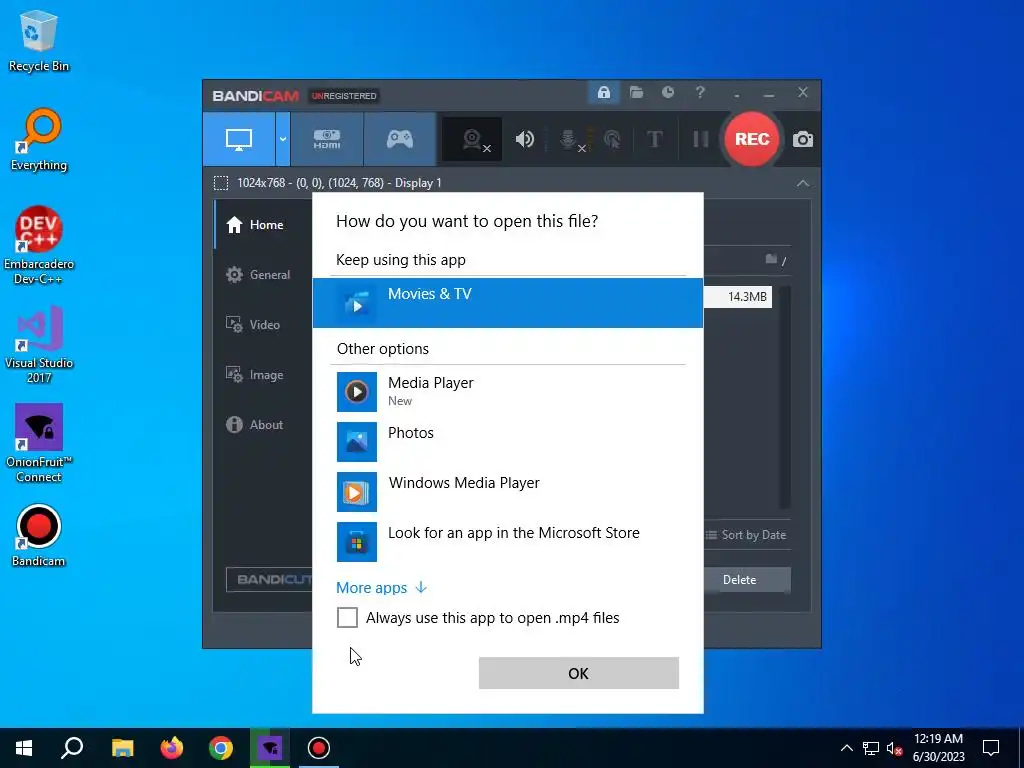Open folder path icon in Bandicam home
Viewport: 1024px width, 768px height.
pyautogui.click(x=771, y=259)
